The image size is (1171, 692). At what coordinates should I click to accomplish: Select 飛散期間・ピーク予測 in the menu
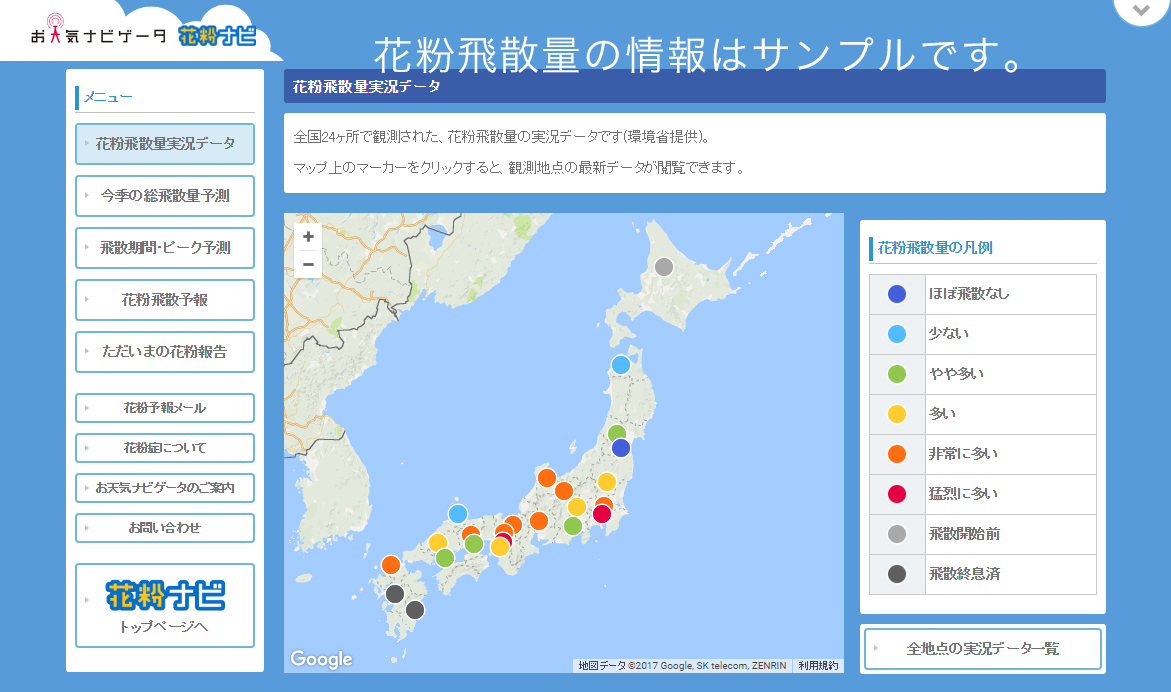165,248
